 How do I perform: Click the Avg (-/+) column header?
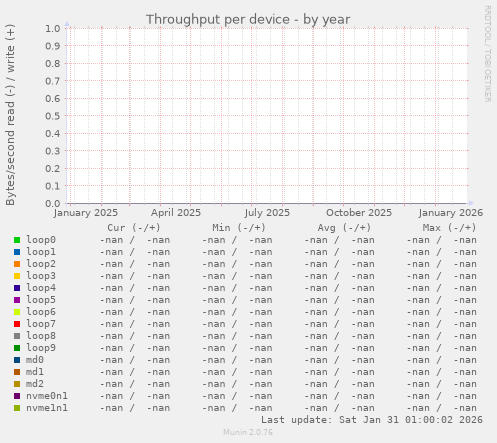coord(344,228)
